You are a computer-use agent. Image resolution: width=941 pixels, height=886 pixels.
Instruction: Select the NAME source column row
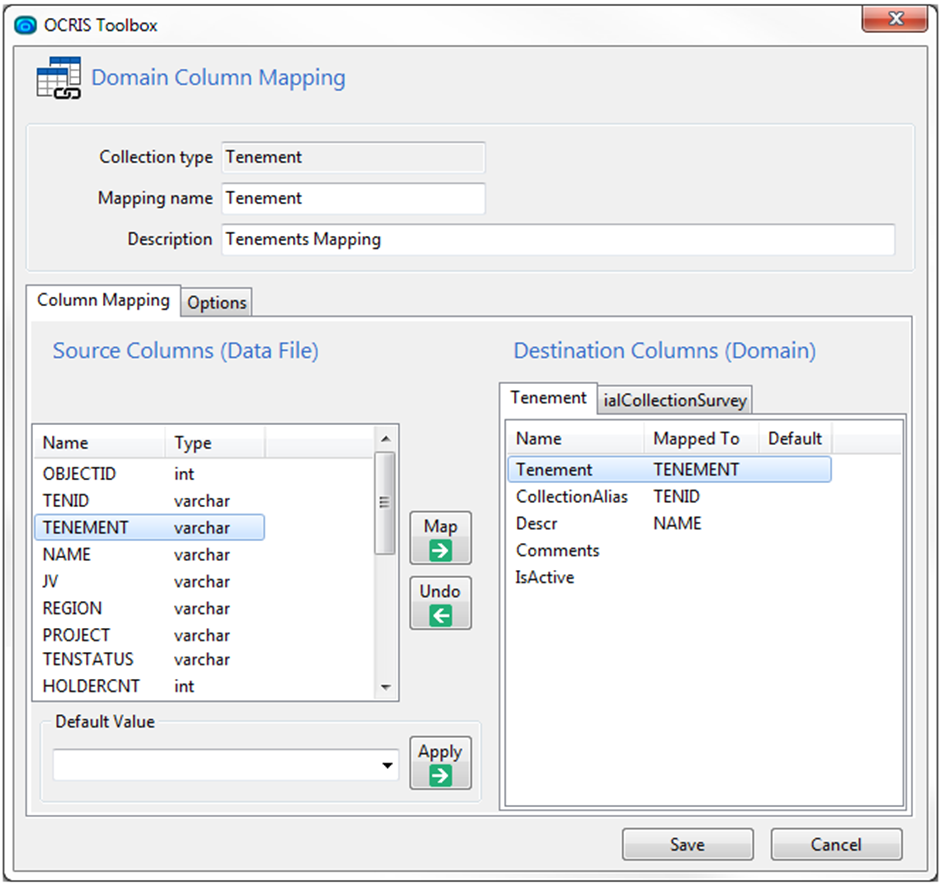pyautogui.click(x=149, y=555)
